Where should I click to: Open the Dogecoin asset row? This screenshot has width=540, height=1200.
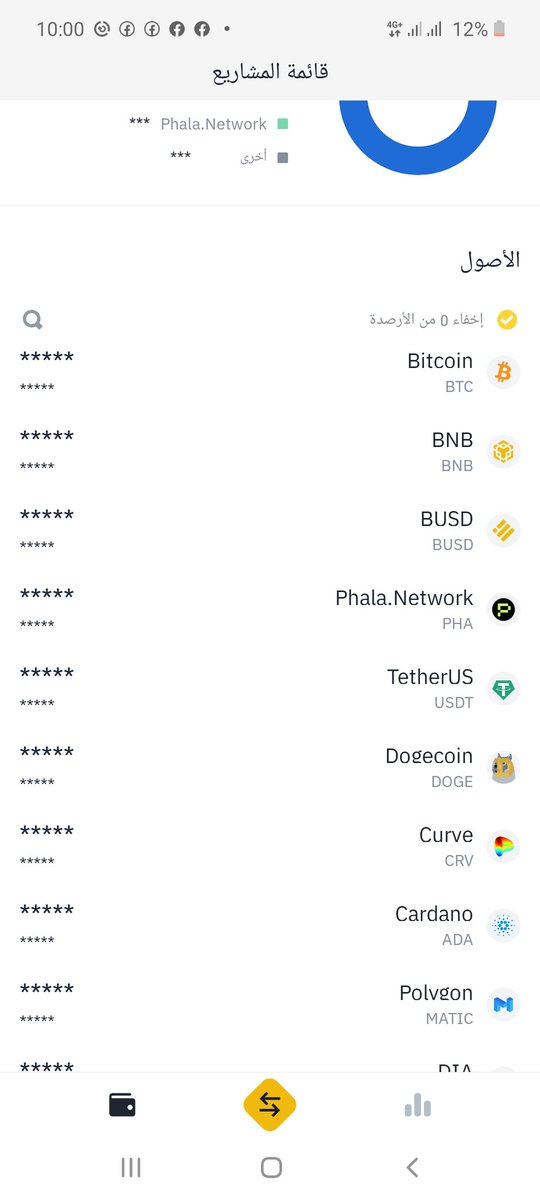pyautogui.click(x=270, y=768)
